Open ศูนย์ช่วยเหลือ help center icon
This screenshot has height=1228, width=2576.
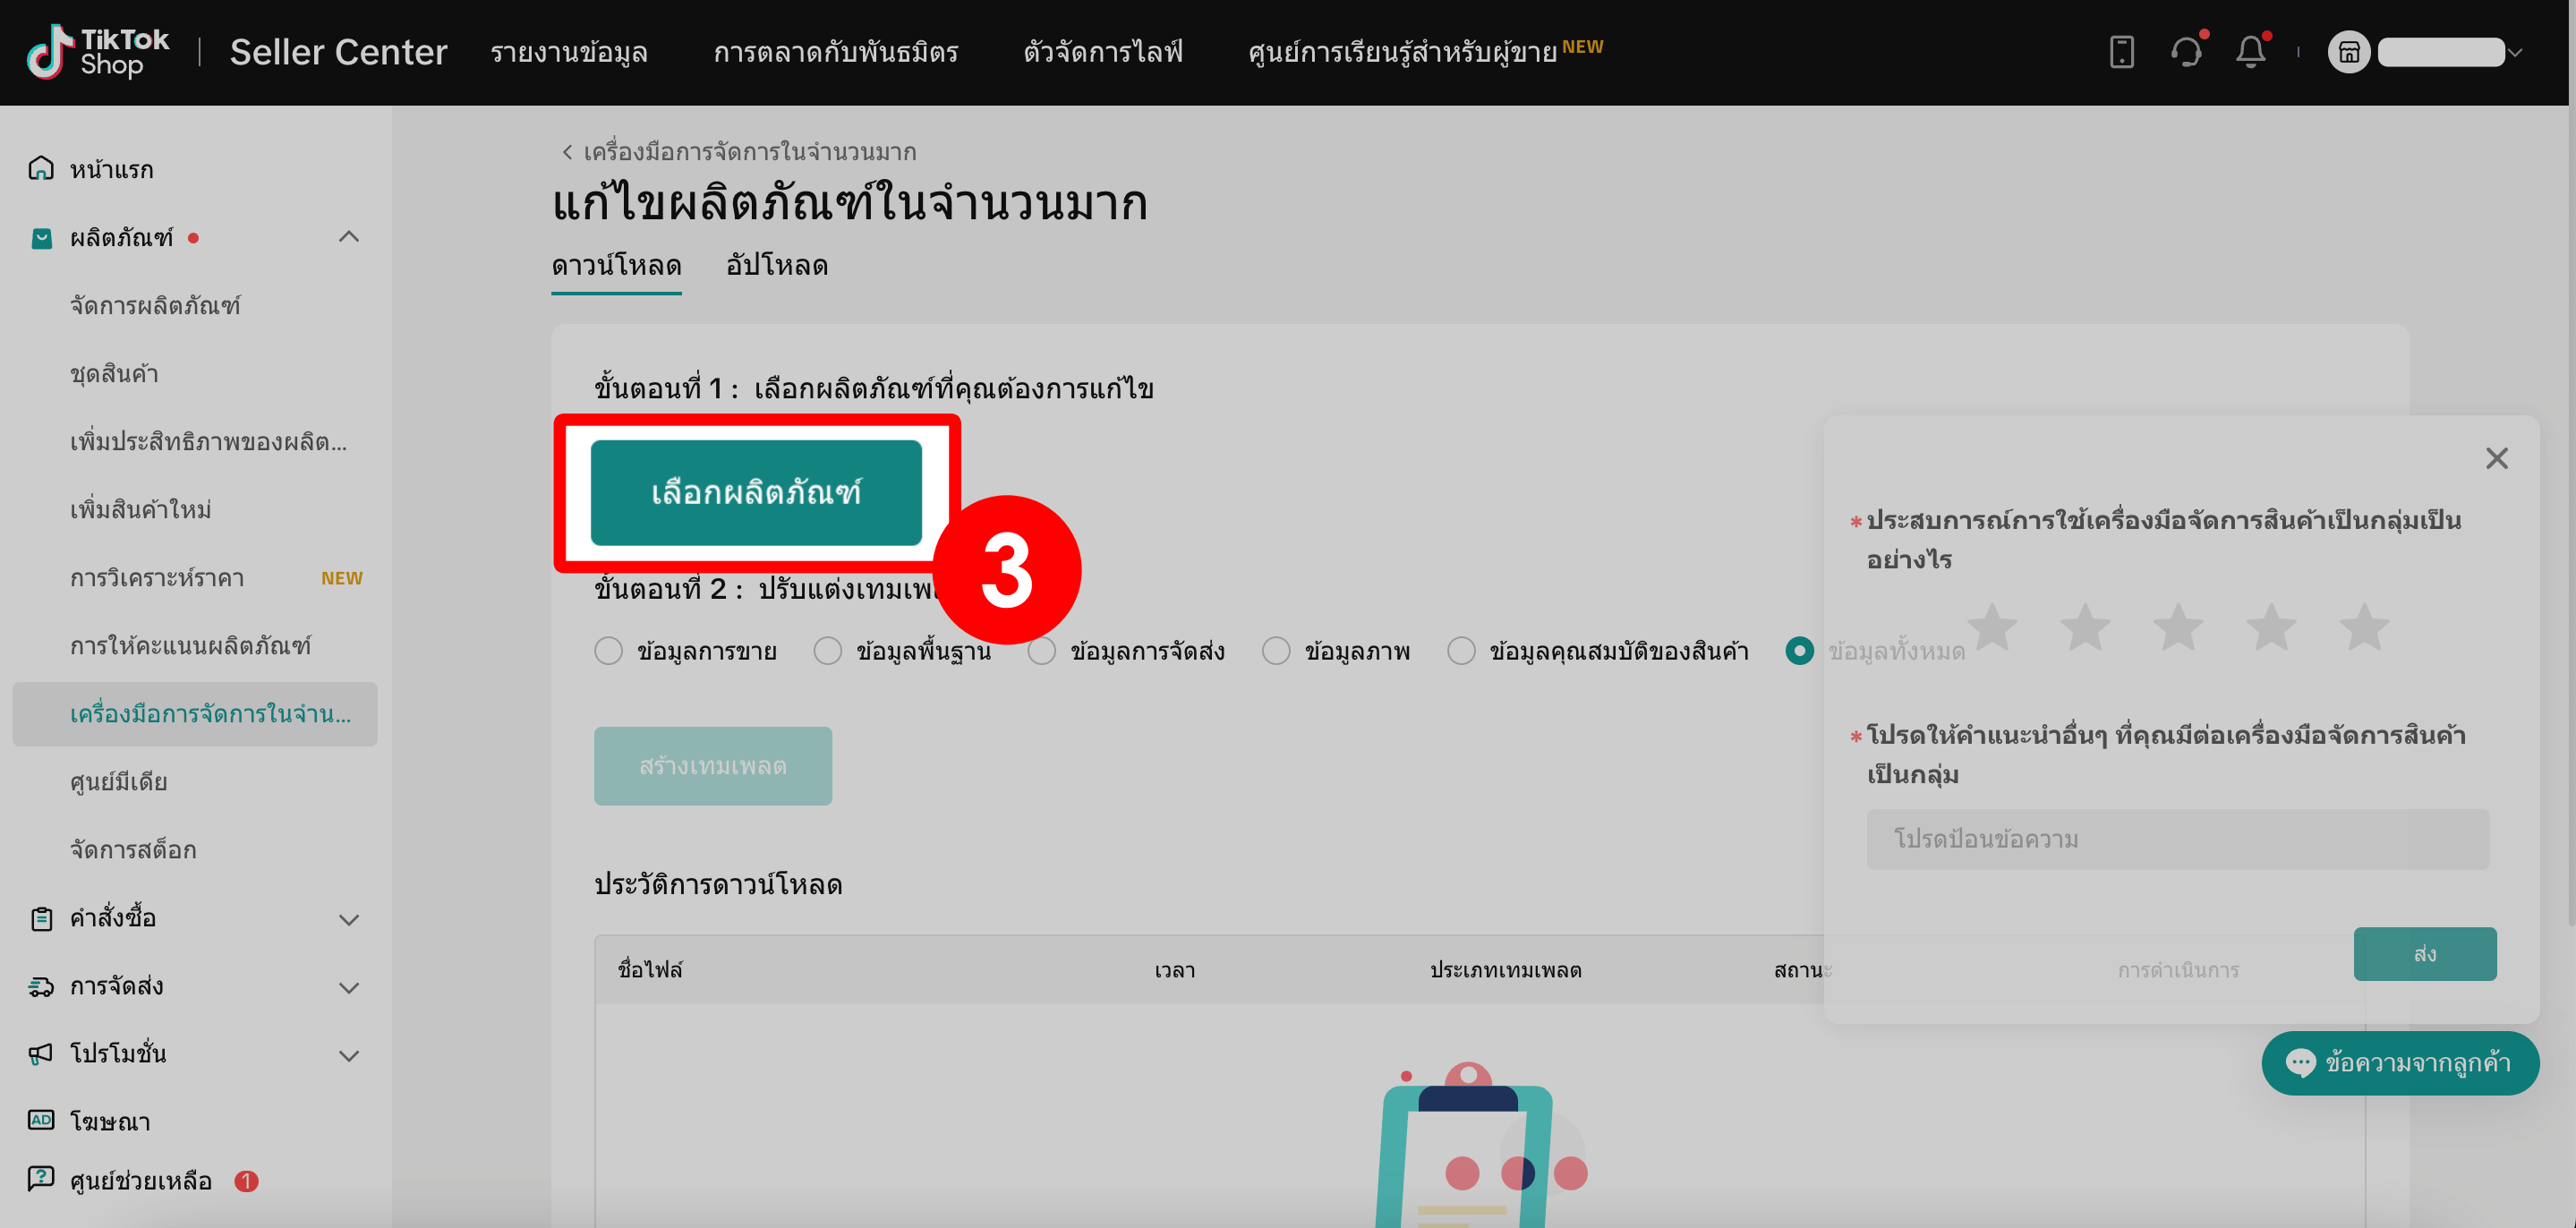[40, 1181]
